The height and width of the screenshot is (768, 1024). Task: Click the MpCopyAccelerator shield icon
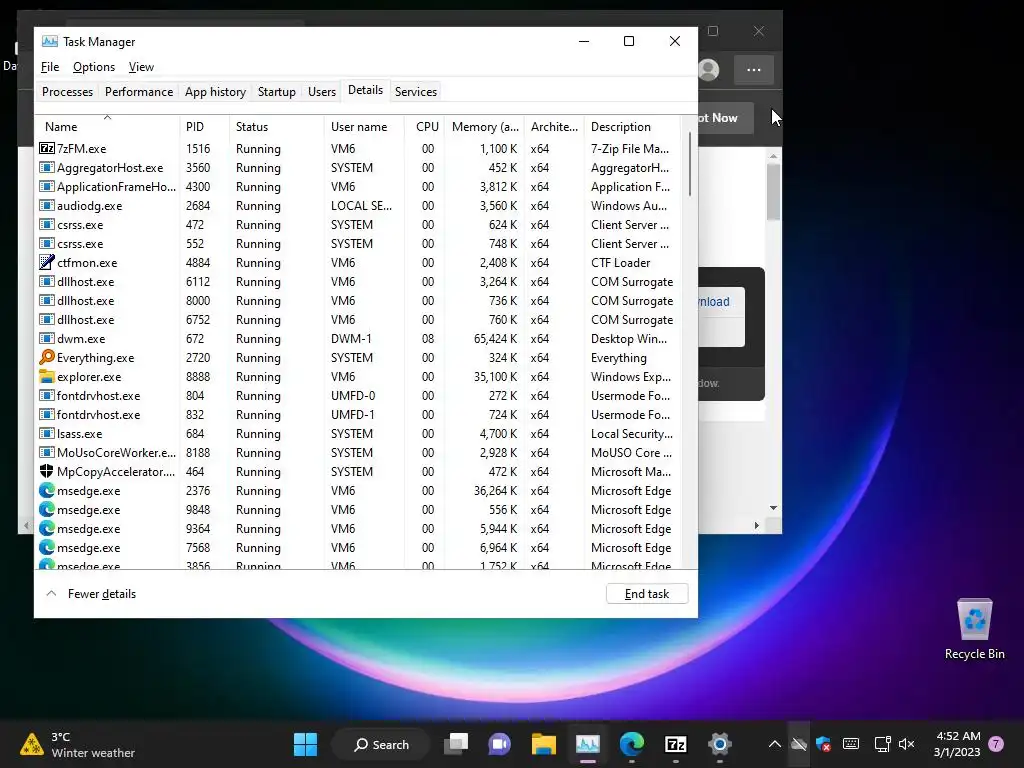(46, 471)
